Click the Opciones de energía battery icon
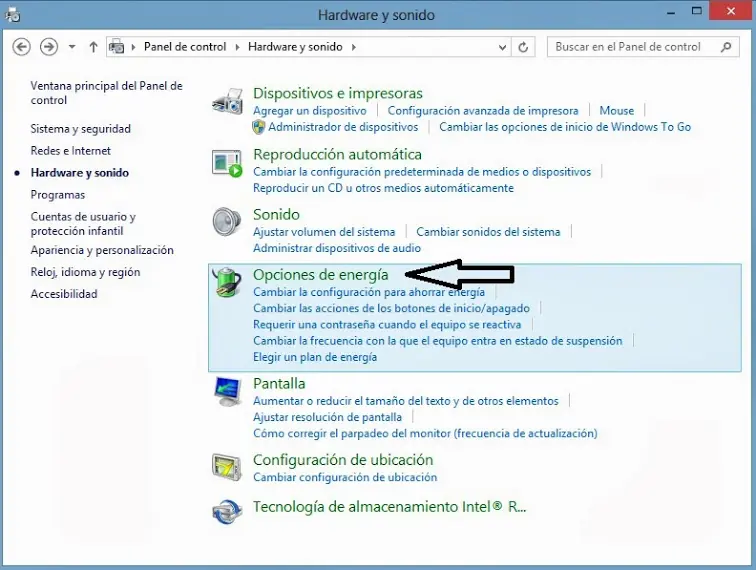756x570 pixels. (x=227, y=282)
